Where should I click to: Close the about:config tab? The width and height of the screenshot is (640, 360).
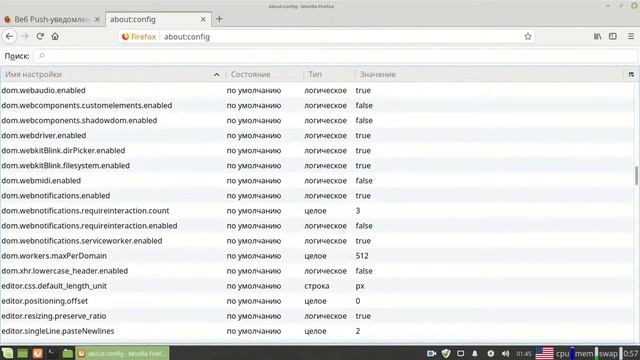203,19
